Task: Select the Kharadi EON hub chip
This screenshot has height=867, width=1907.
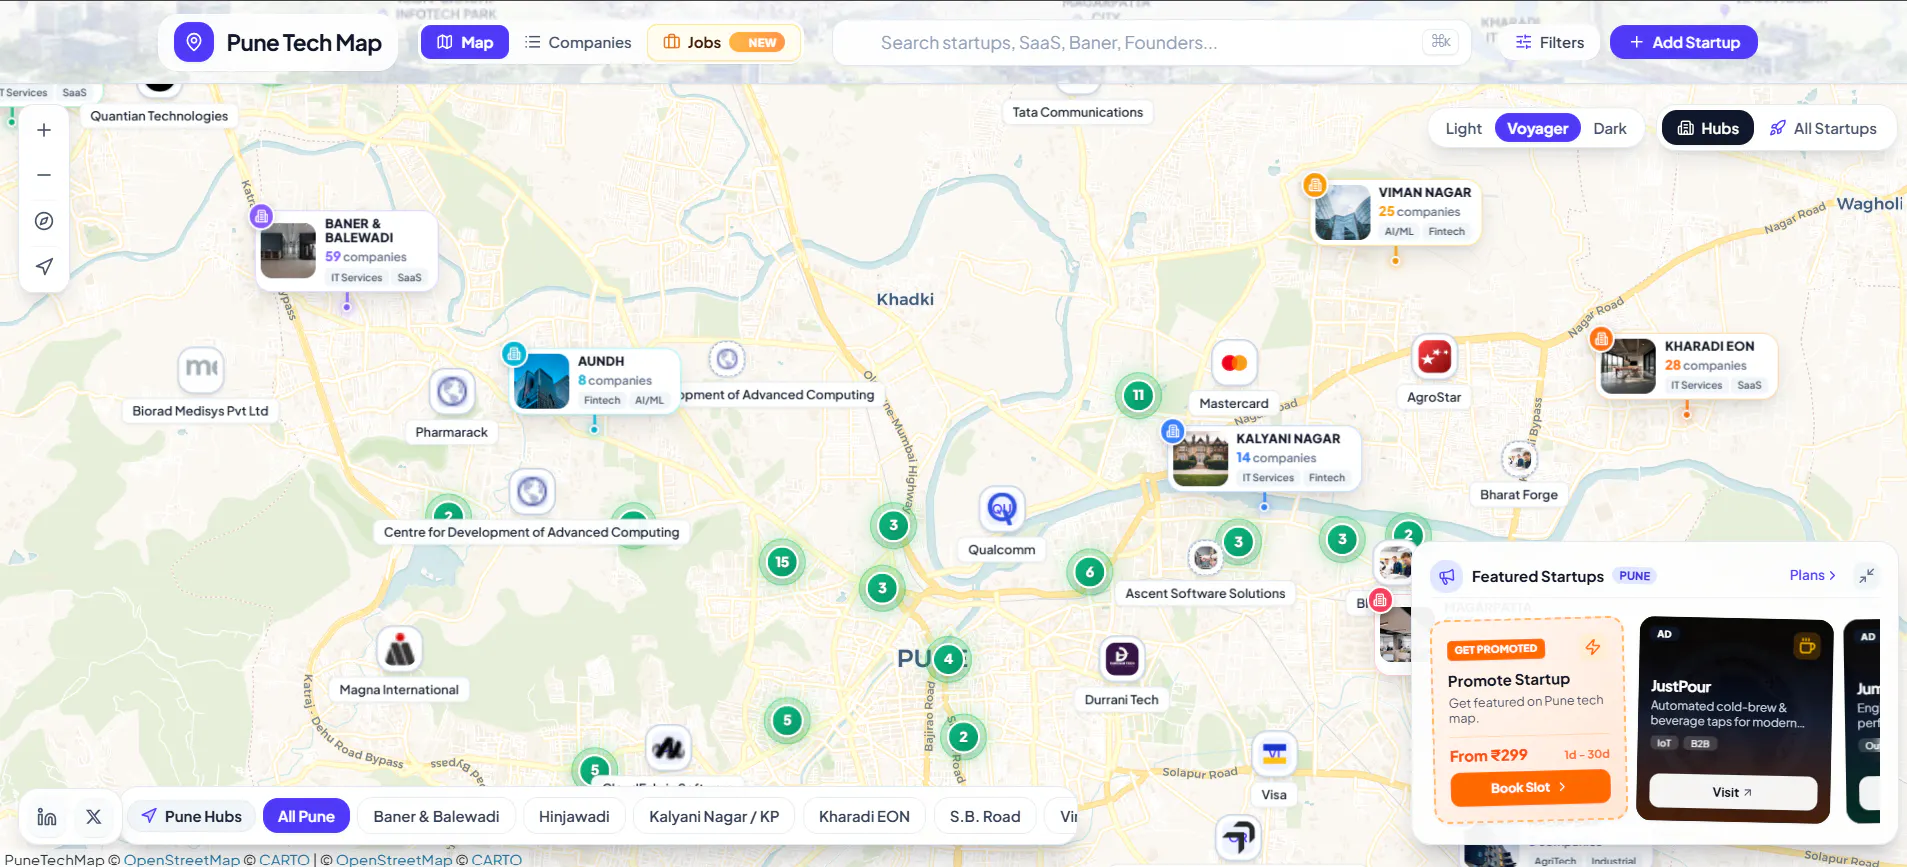Action: tap(864, 816)
